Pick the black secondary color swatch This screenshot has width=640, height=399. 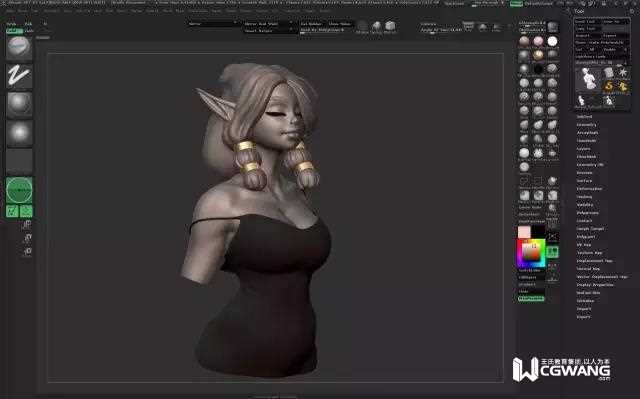pyautogui.click(x=538, y=231)
